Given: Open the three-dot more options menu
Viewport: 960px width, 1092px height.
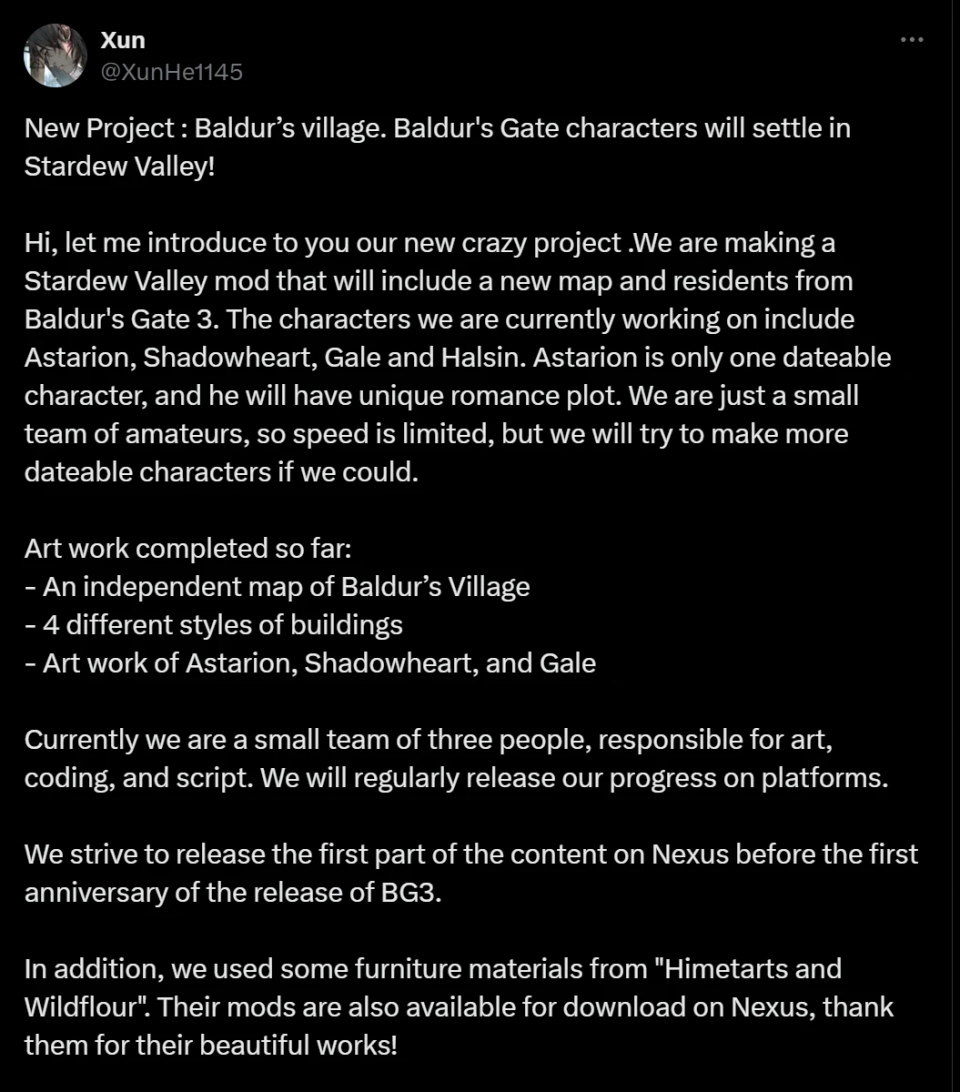Looking at the screenshot, I should (911, 40).
